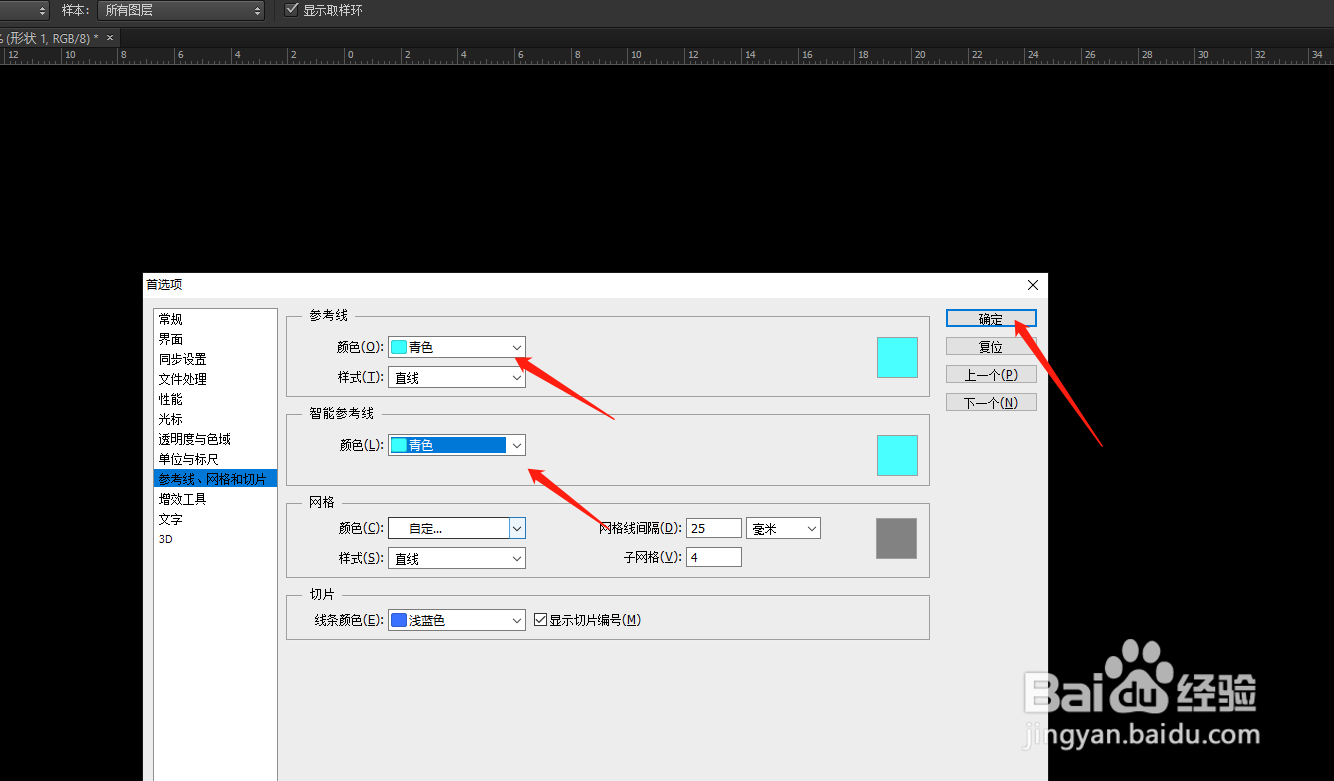Select 性能 in the preferences sidebar
1334x781 pixels.
click(x=170, y=398)
